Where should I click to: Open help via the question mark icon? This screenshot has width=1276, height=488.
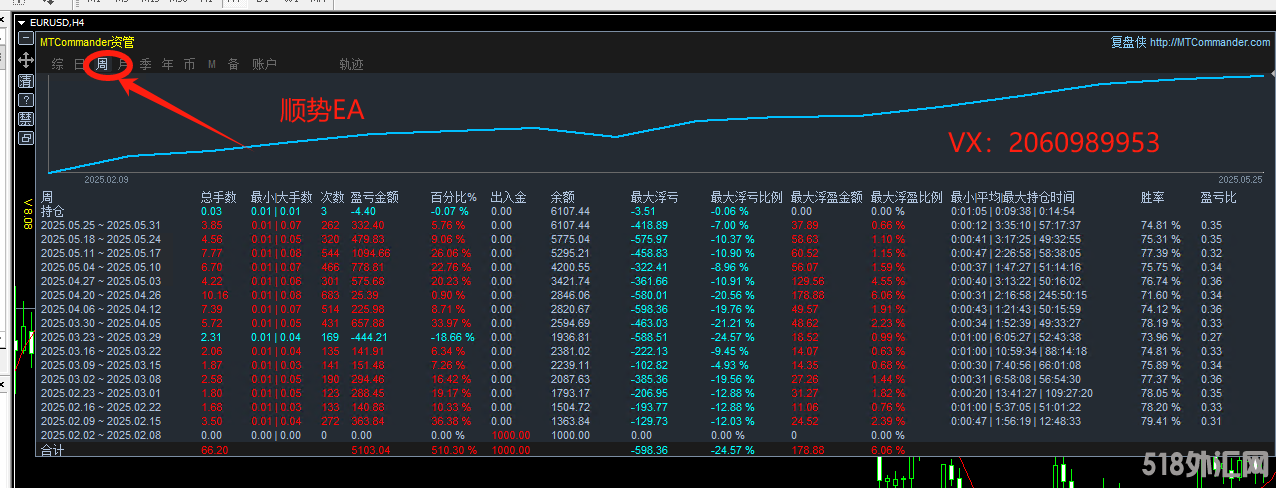[25, 99]
